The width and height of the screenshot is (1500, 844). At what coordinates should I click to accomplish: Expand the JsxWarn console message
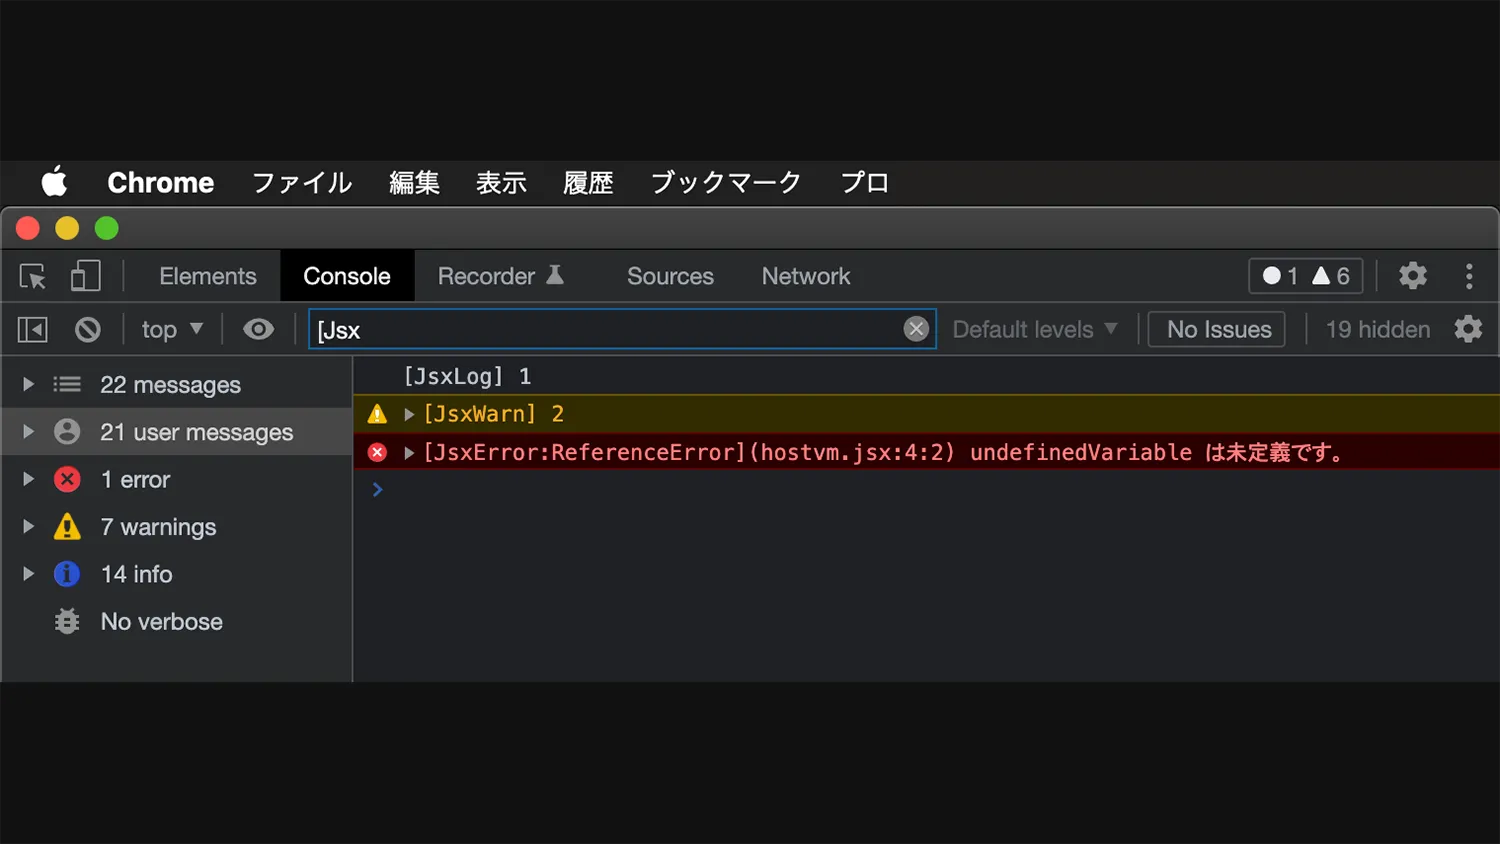pos(409,414)
